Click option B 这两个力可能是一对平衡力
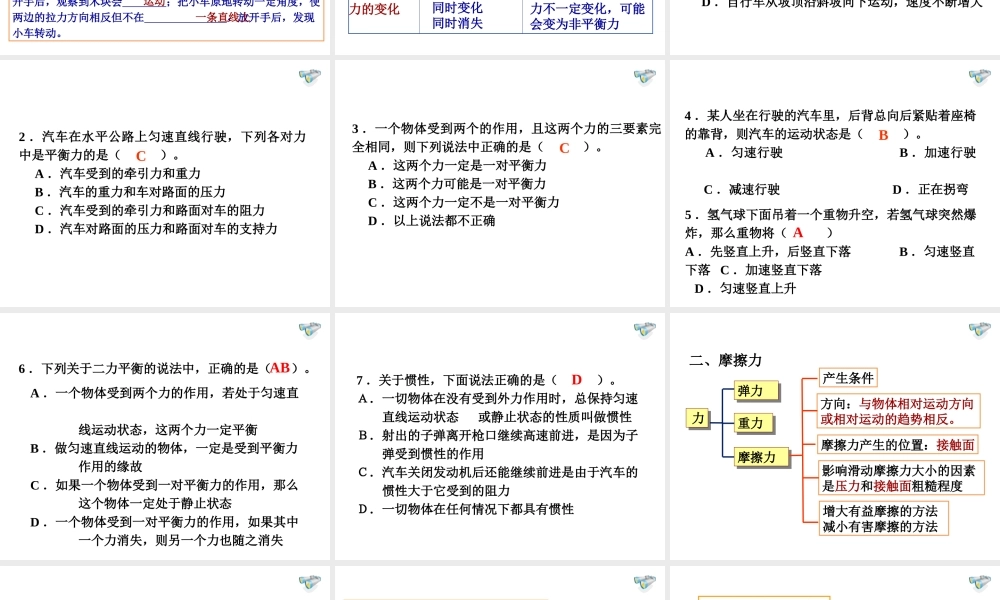 457,184
